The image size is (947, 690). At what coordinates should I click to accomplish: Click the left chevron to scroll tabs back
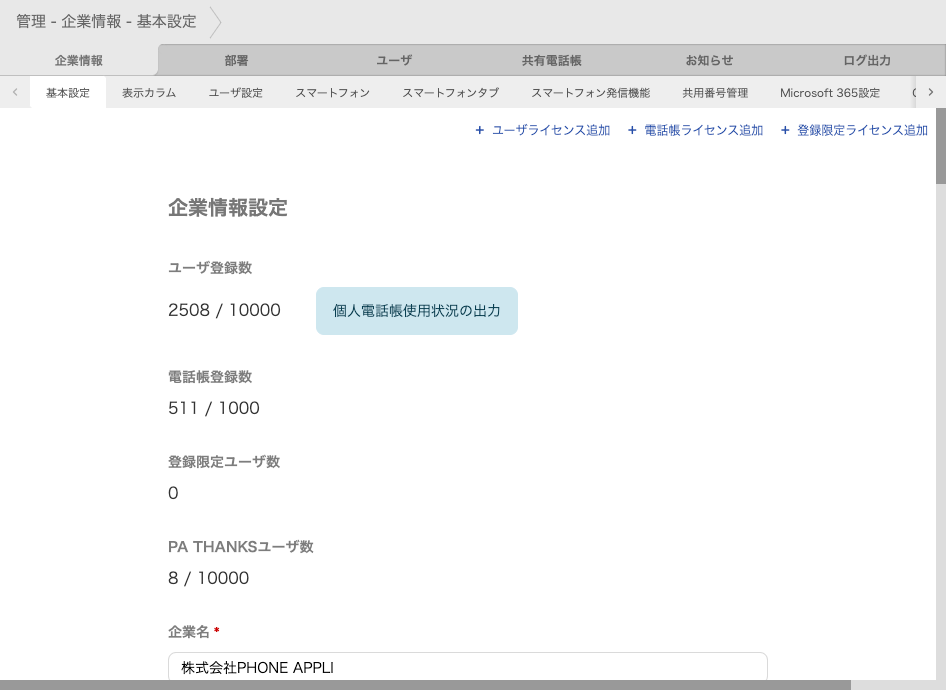tap(14, 92)
